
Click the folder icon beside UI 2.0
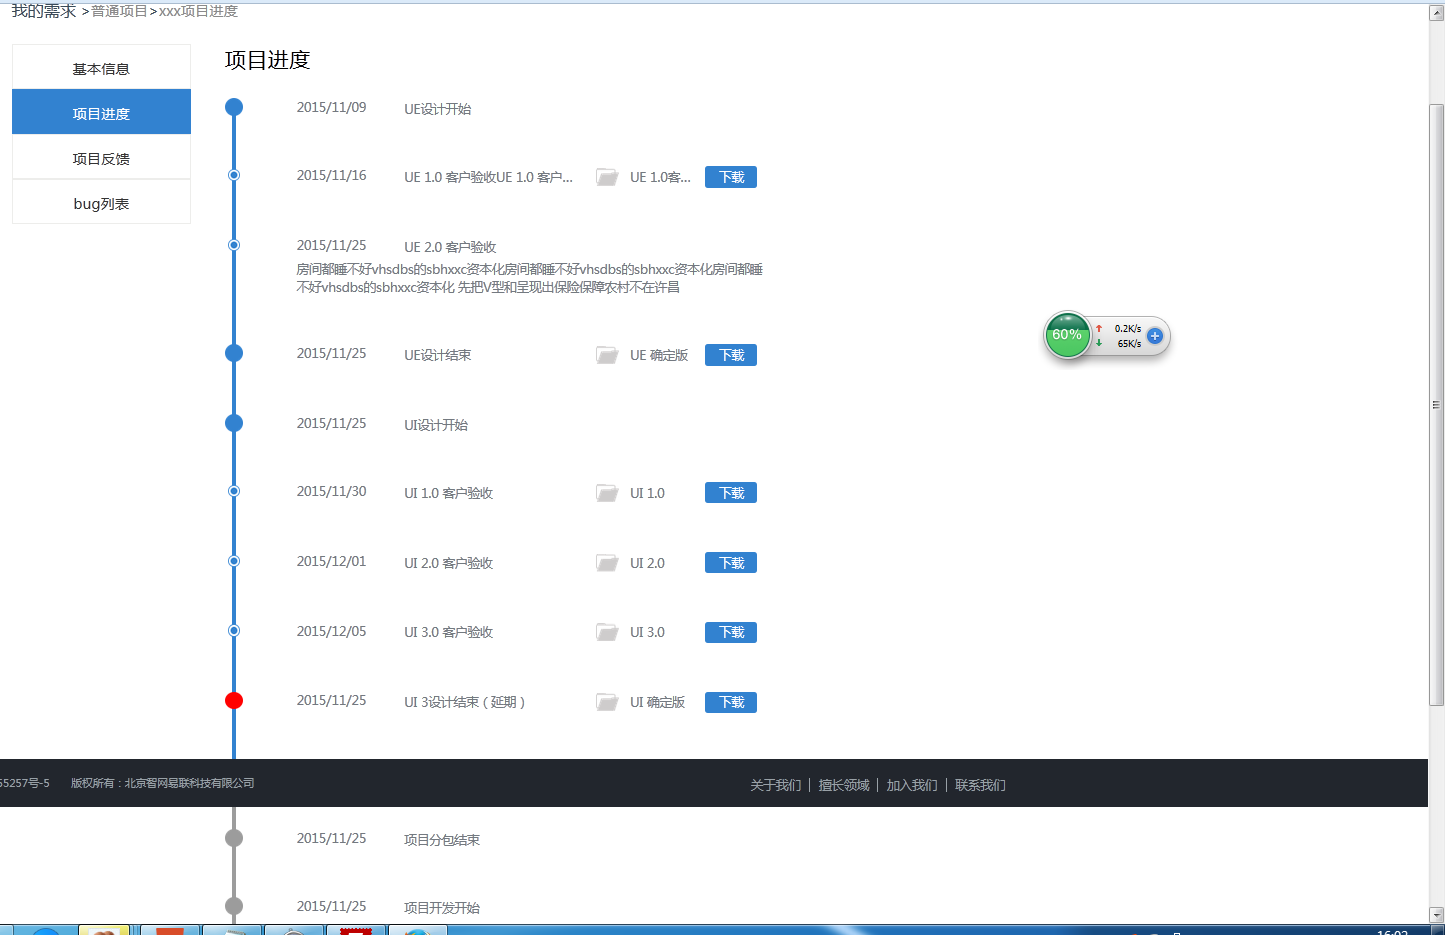[607, 563]
